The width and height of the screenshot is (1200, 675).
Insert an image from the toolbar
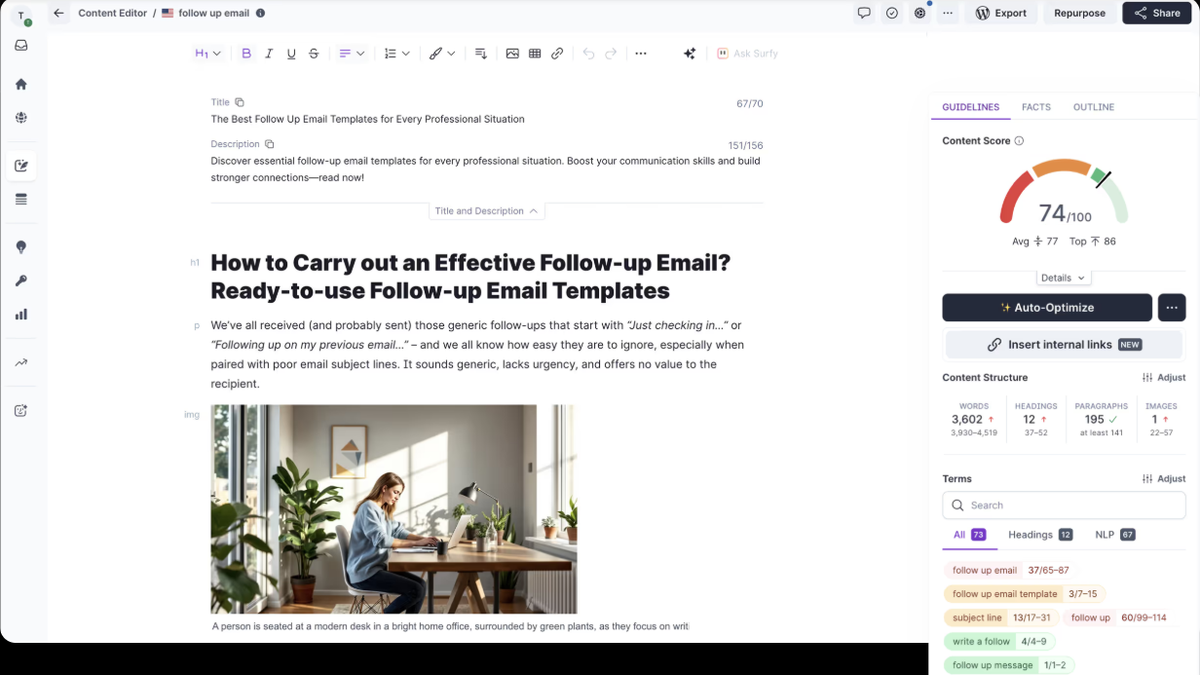click(x=512, y=53)
